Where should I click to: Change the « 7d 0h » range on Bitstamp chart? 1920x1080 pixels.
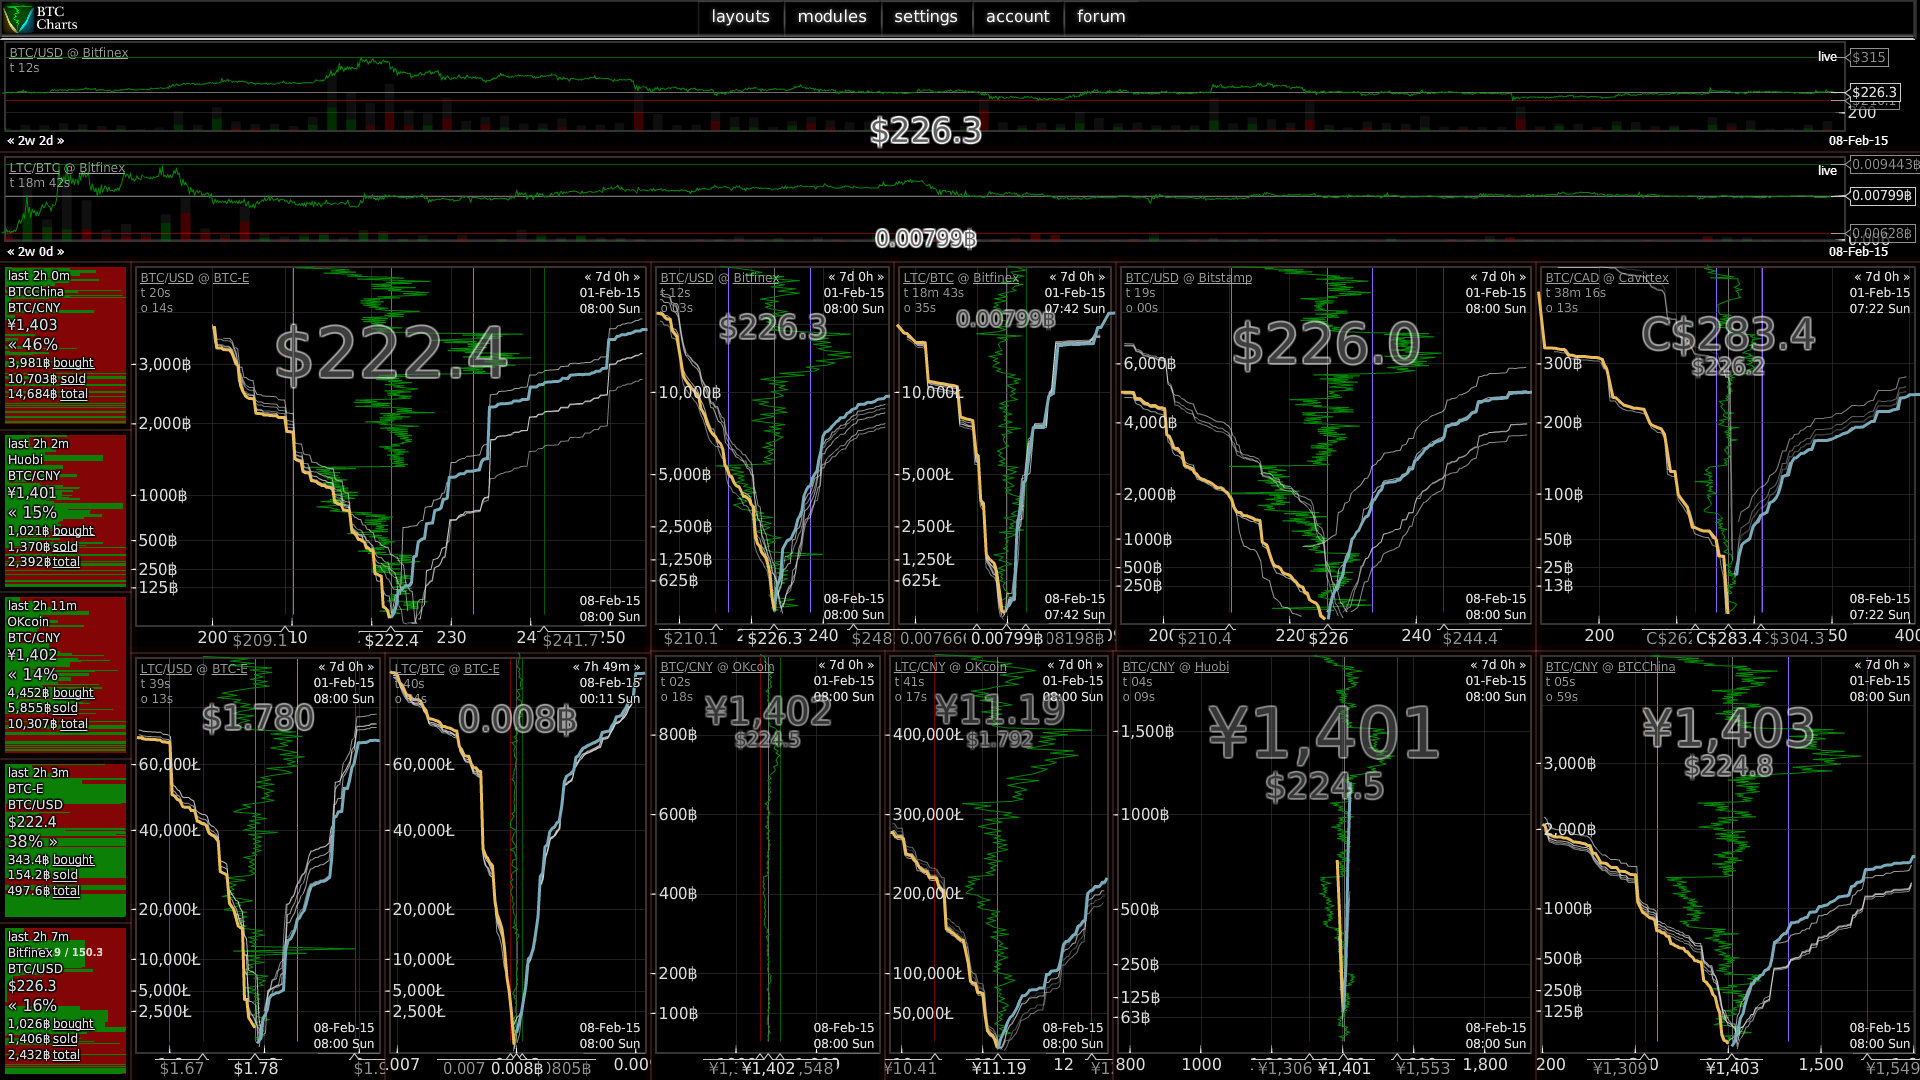click(x=1498, y=277)
